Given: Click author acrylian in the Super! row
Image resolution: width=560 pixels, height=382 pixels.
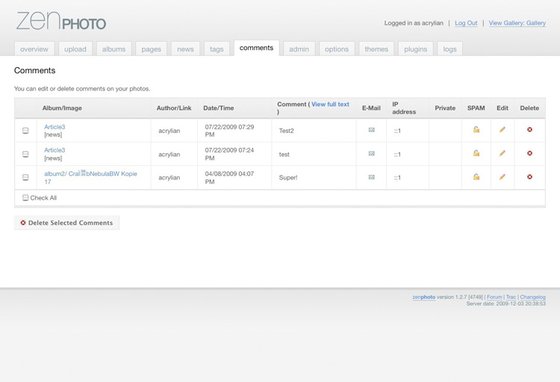Looking at the screenshot, I should pyautogui.click(x=169, y=177).
